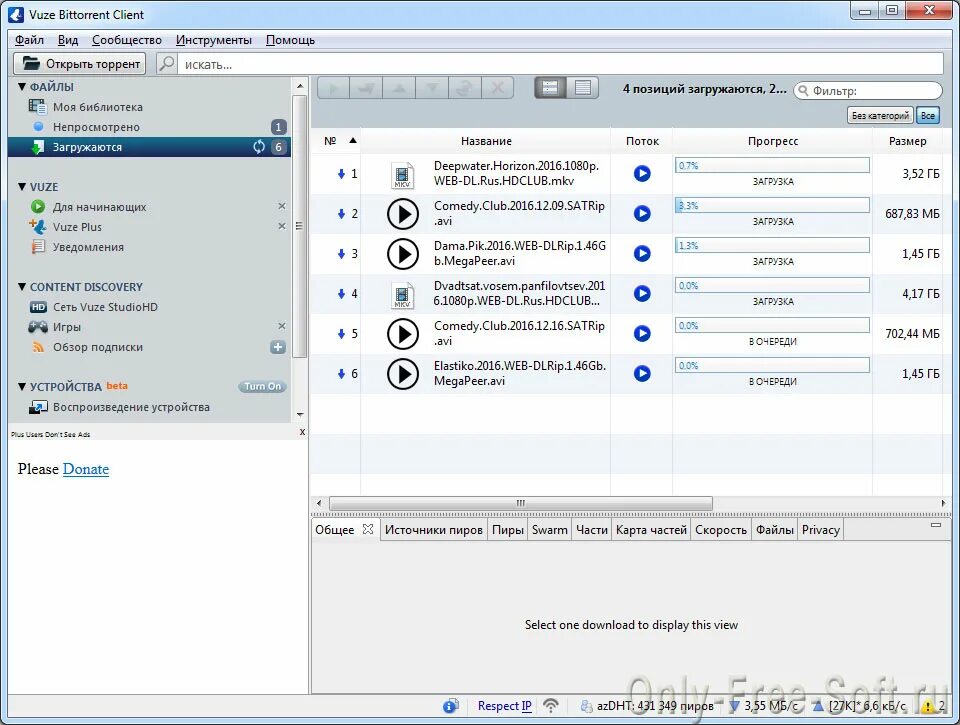Click the large play thumbnail of Dama.Pik

point(403,254)
